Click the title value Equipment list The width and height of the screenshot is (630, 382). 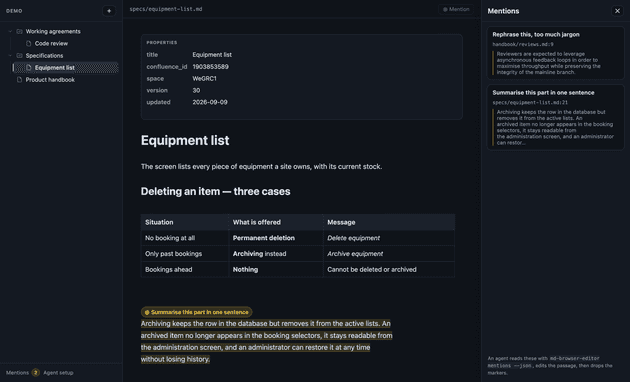(x=212, y=55)
